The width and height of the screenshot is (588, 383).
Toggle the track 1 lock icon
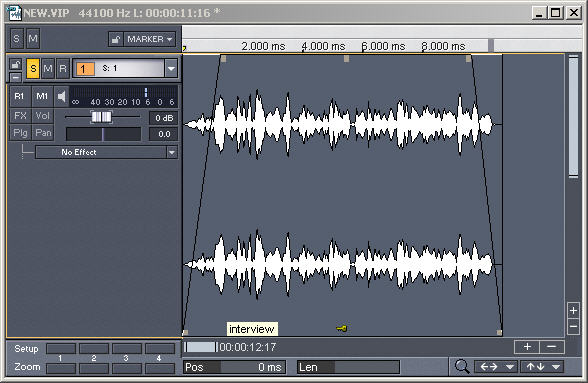click(x=15, y=64)
